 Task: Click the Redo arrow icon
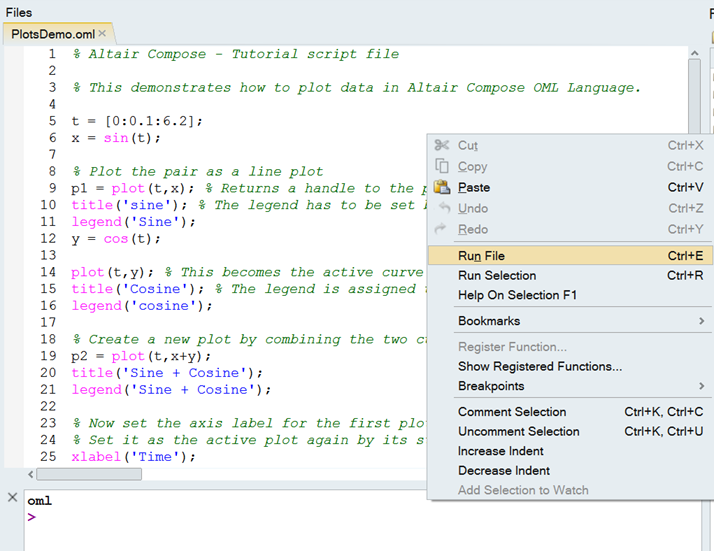pyautogui.click(x=442, y=229)
